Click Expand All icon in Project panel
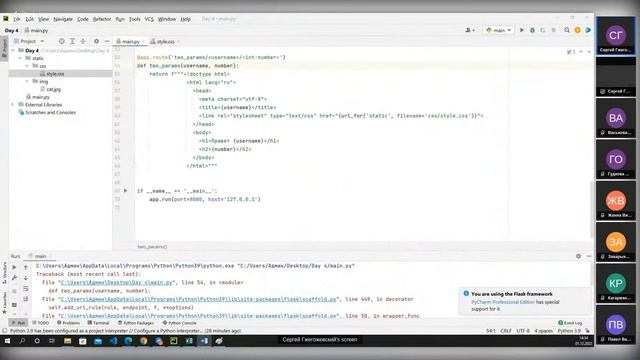The image size is (640, 360). pos(72,41)
